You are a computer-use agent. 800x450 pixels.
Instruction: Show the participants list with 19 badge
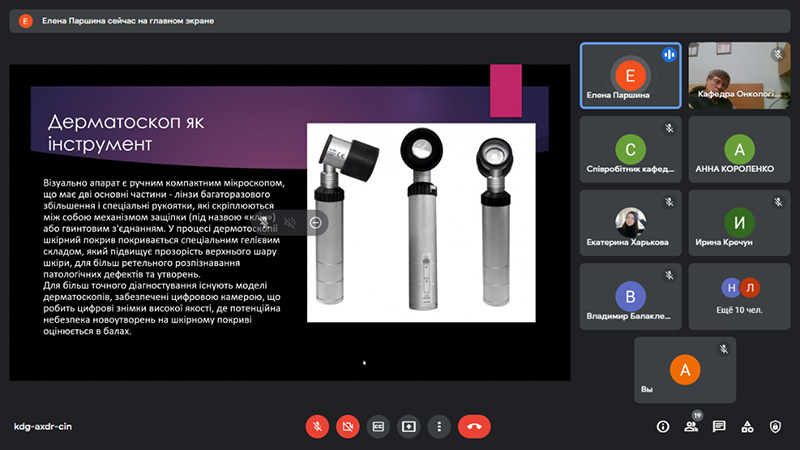pos(690,426)
